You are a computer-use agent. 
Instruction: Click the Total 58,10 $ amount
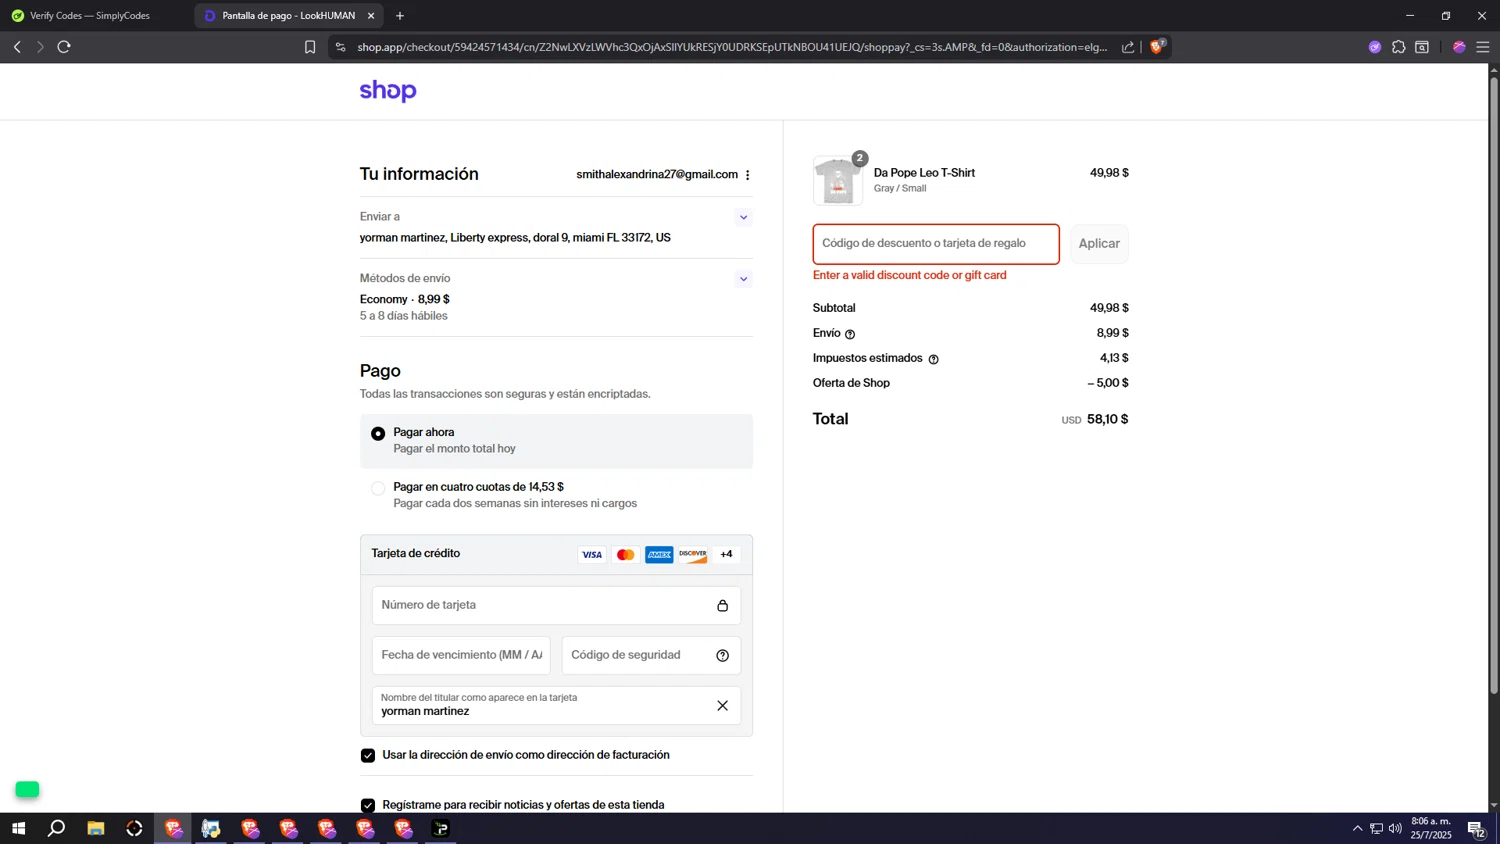(1108, 420)
